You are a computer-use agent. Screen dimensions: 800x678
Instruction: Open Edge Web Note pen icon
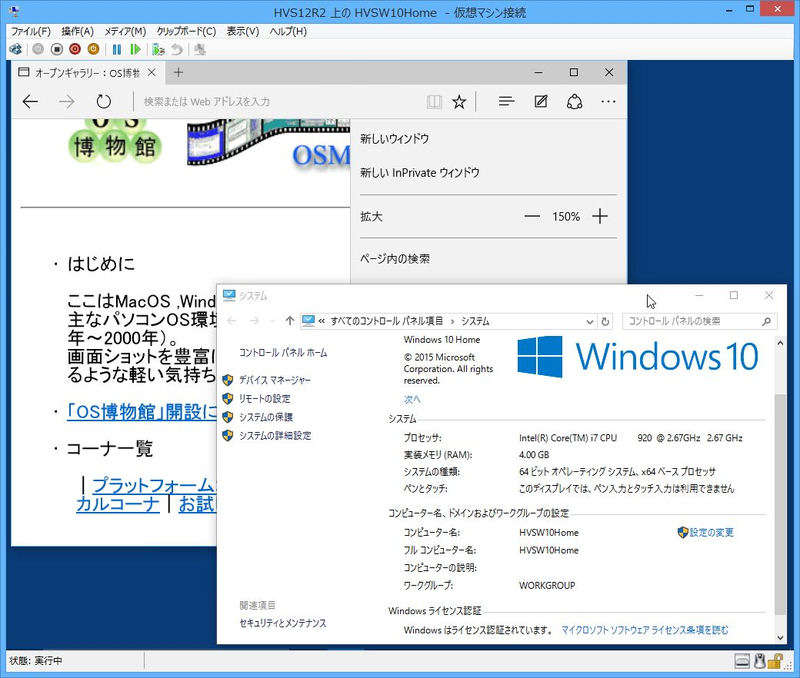[541, 102]
